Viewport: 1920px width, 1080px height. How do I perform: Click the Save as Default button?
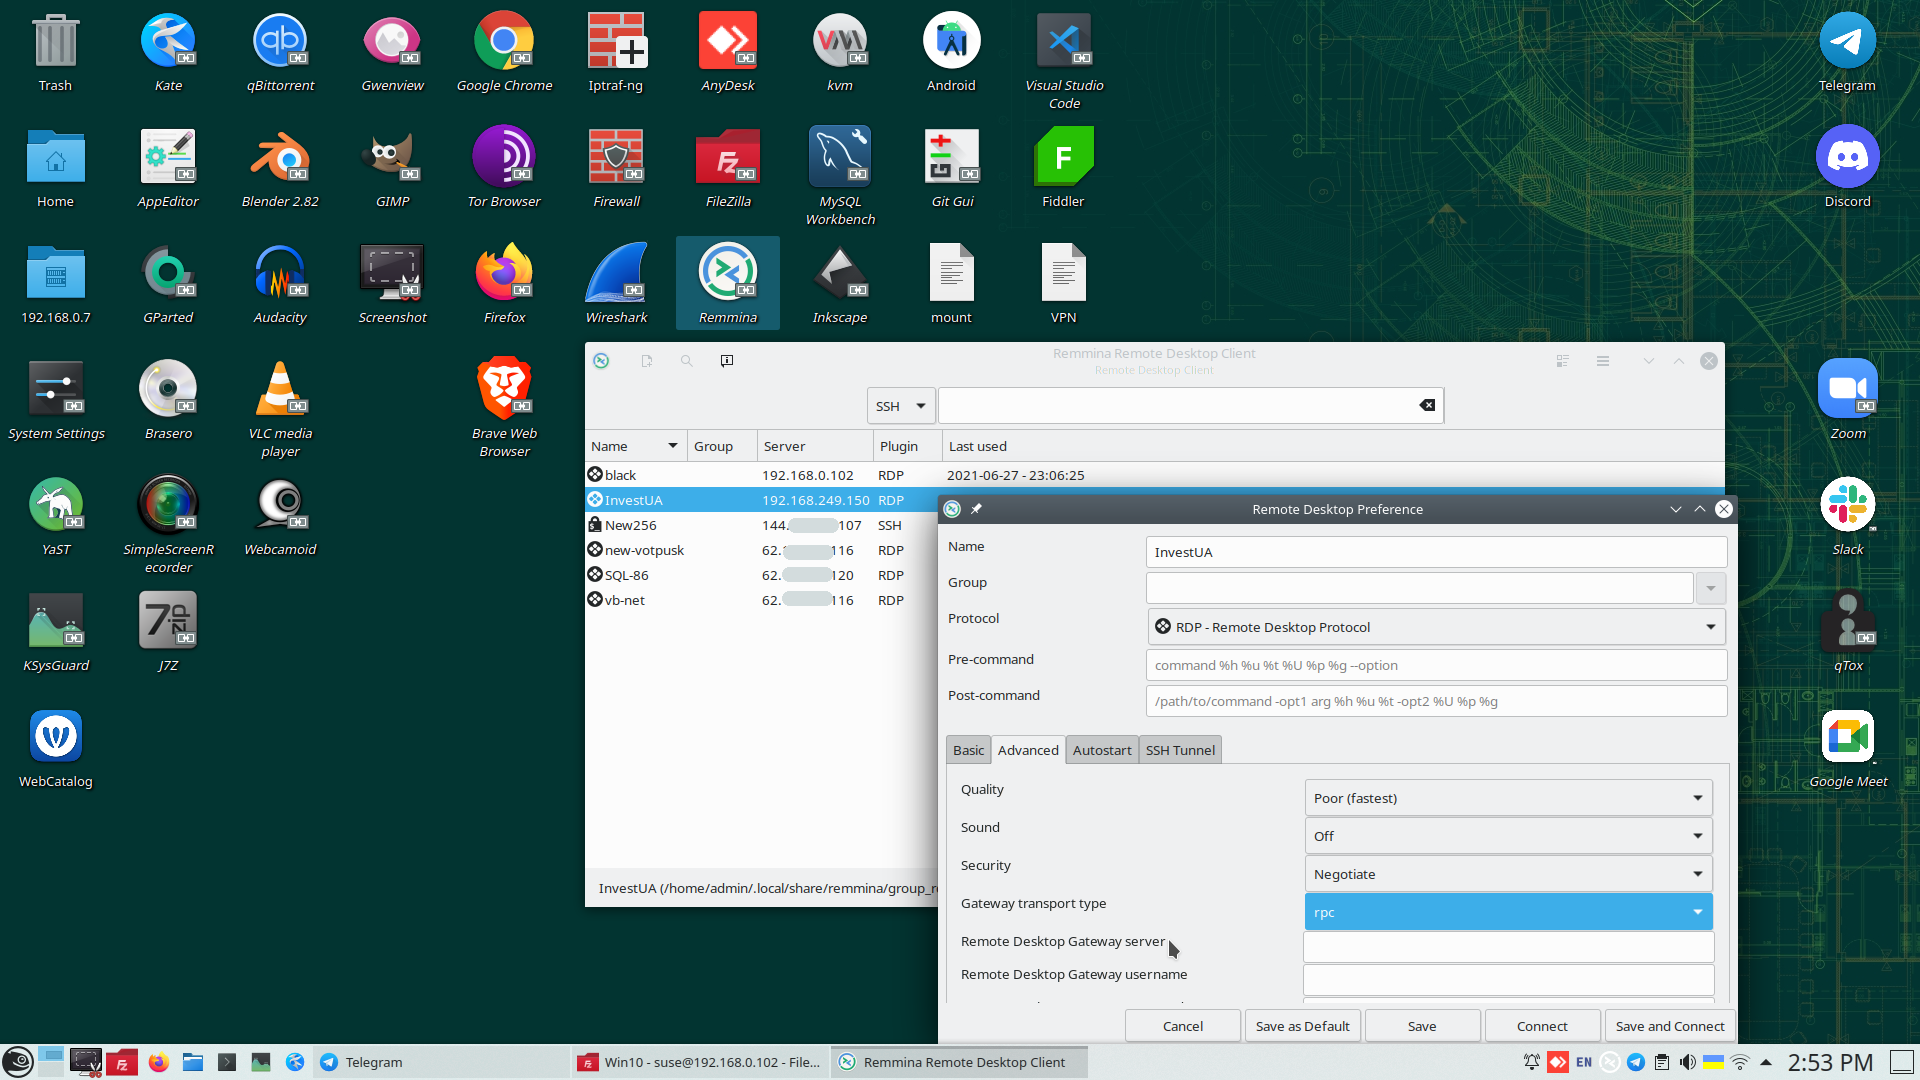[x=1302, y=1026]
